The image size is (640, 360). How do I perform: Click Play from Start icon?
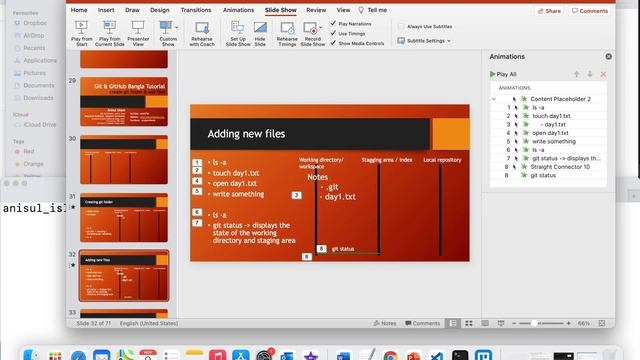(81, 28)
